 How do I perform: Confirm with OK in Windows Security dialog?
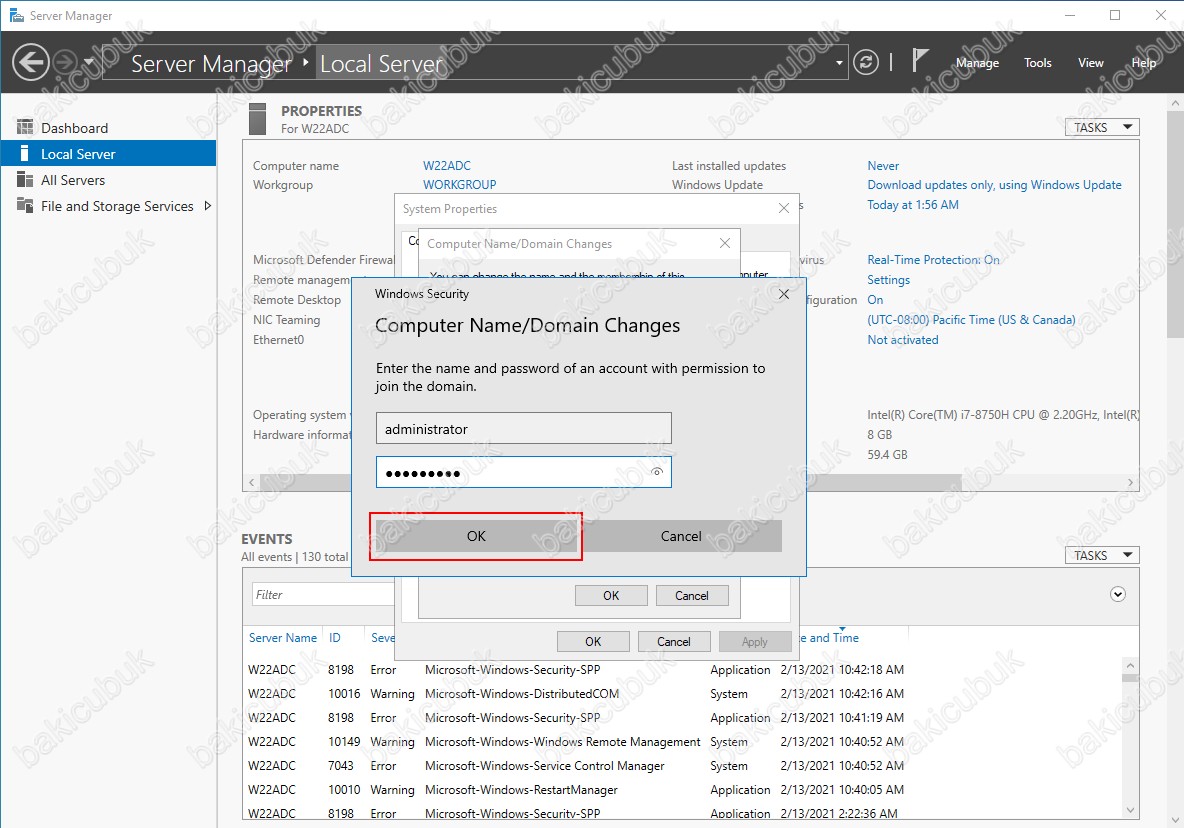click(x=476, y=536)
